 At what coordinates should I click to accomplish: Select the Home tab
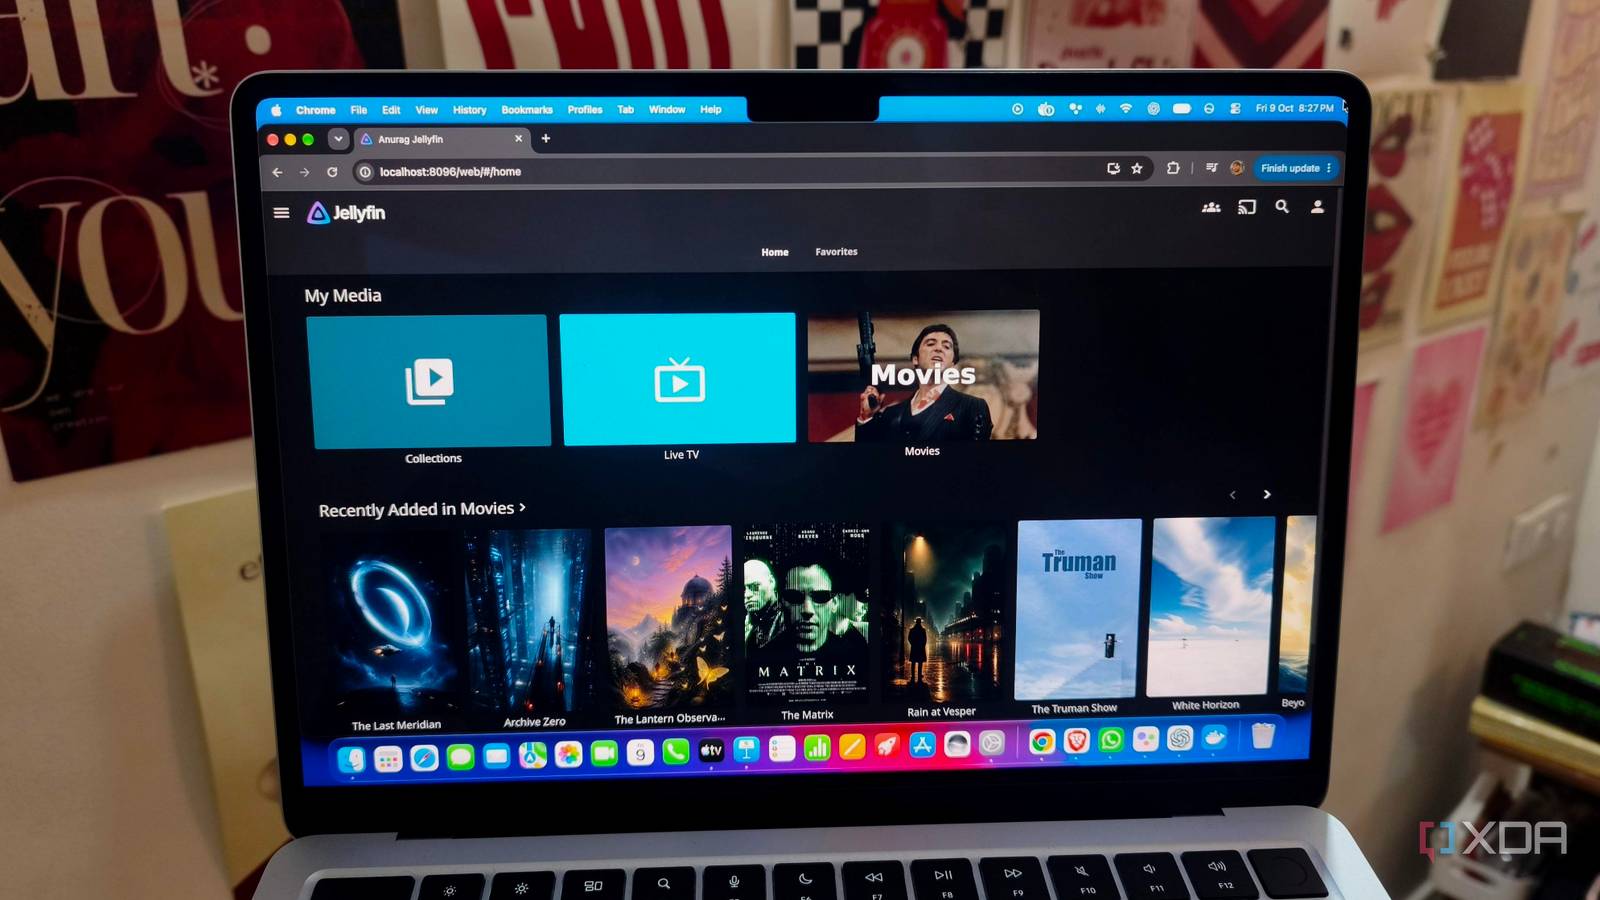click(775, 252)
